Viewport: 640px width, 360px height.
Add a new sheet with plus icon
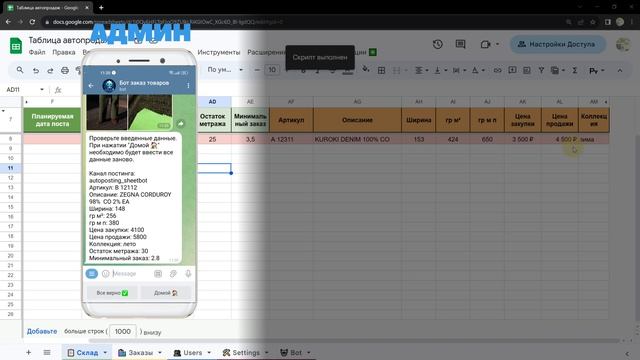[29, 352]
